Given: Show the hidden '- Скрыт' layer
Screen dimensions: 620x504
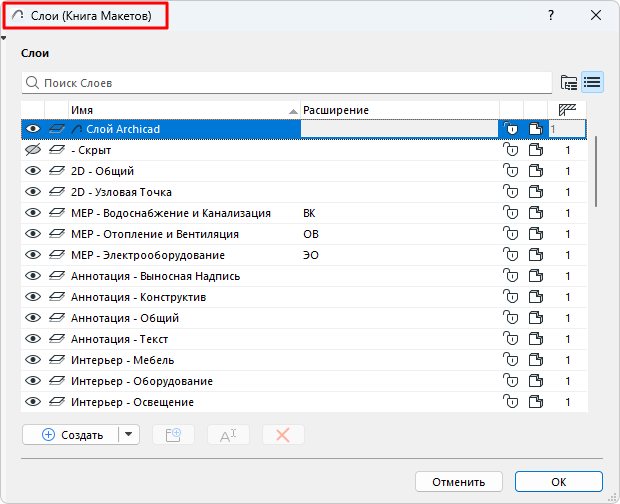Looking at the screenshot, I should [33, 150].
